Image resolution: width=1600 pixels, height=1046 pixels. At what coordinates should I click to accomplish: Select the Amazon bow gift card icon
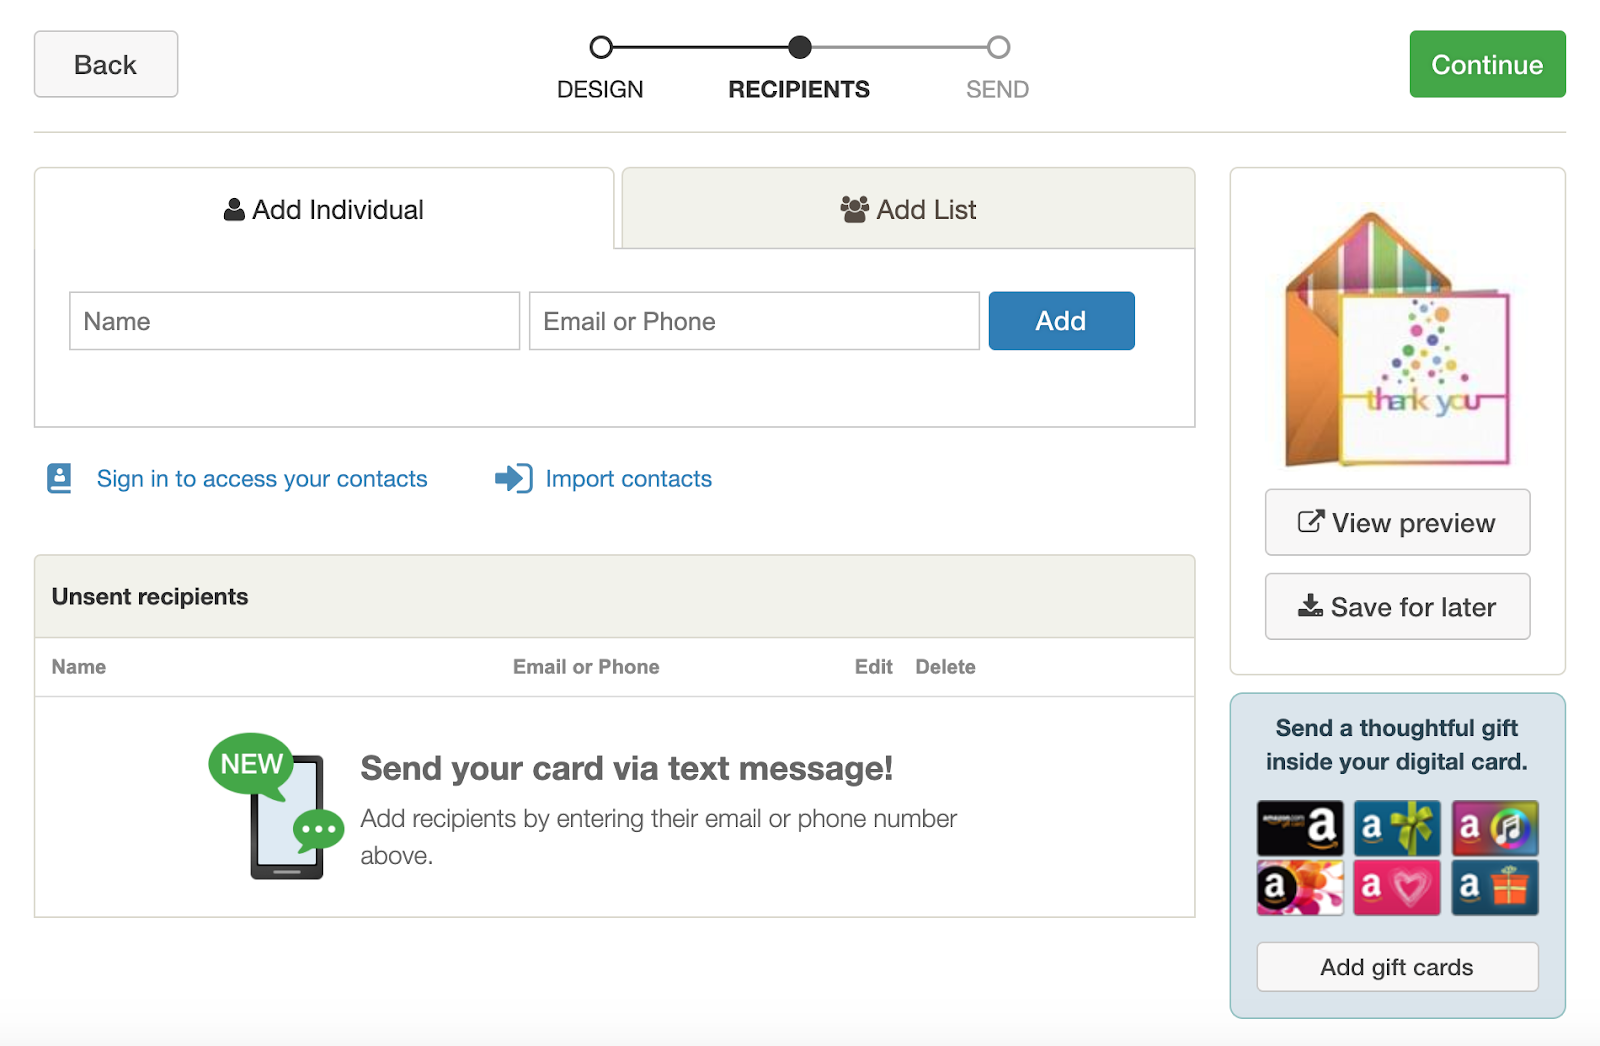click(1397, 828)
